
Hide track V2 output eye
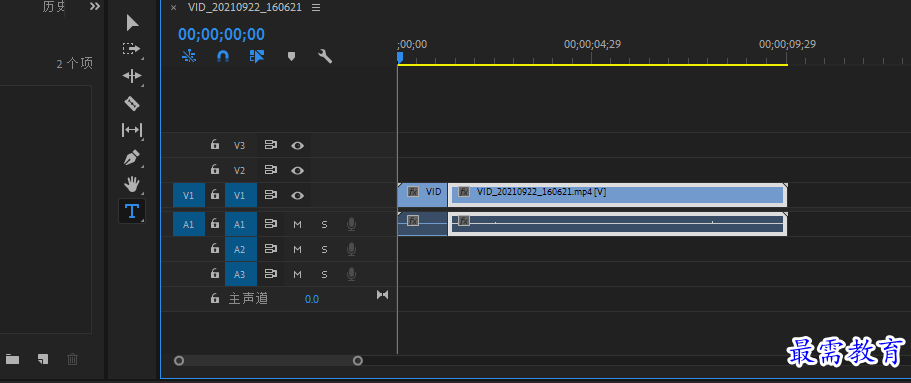297,170
